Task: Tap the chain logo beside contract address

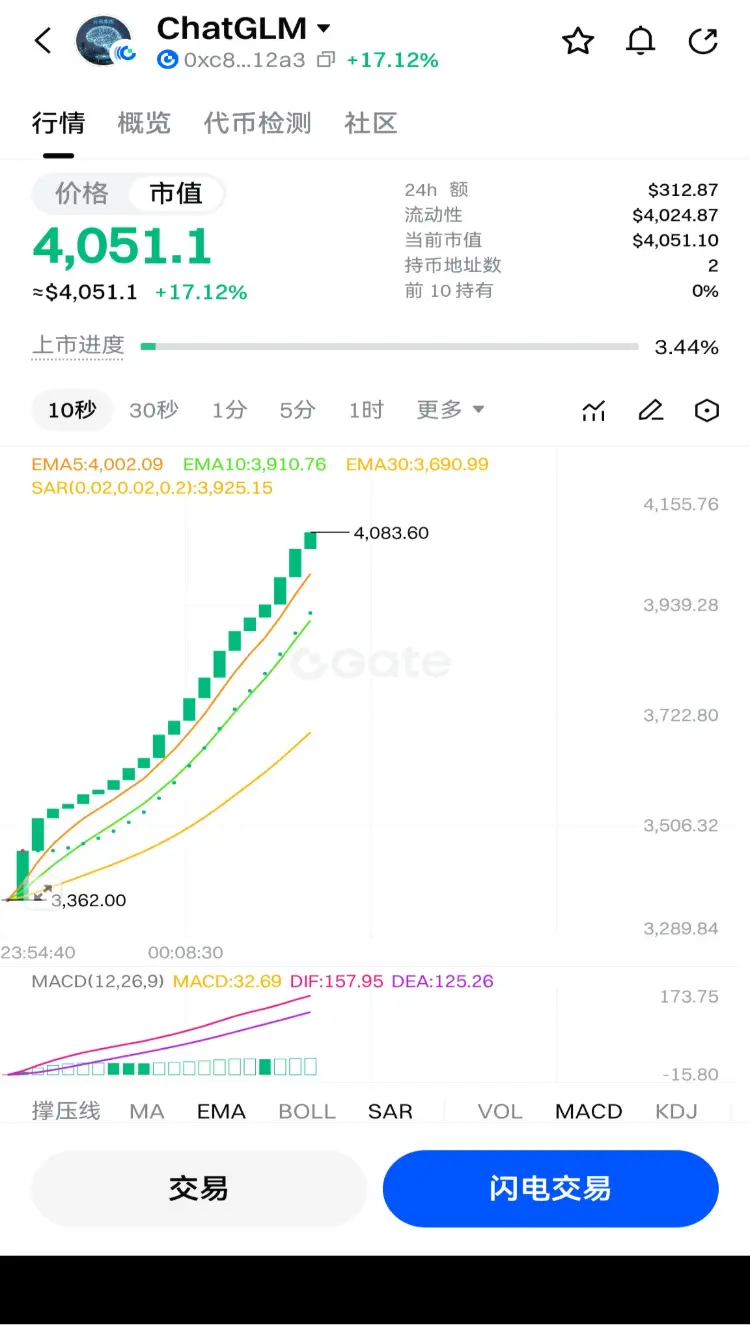Action: (167, 60)
